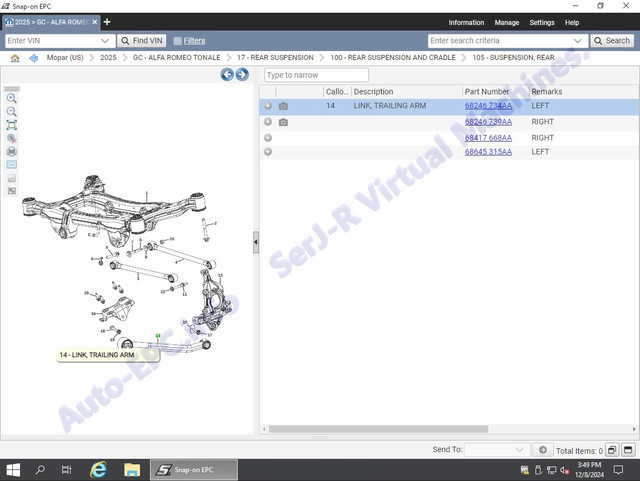Go to 17 - REAR SUSPENSION breadcrumb

pyautogui.click(x=275, y=58)
